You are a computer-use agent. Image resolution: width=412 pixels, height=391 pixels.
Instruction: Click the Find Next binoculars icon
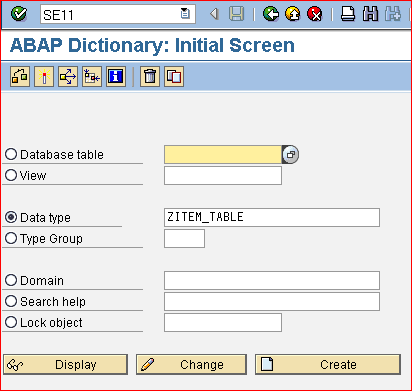tap(393, 14)
